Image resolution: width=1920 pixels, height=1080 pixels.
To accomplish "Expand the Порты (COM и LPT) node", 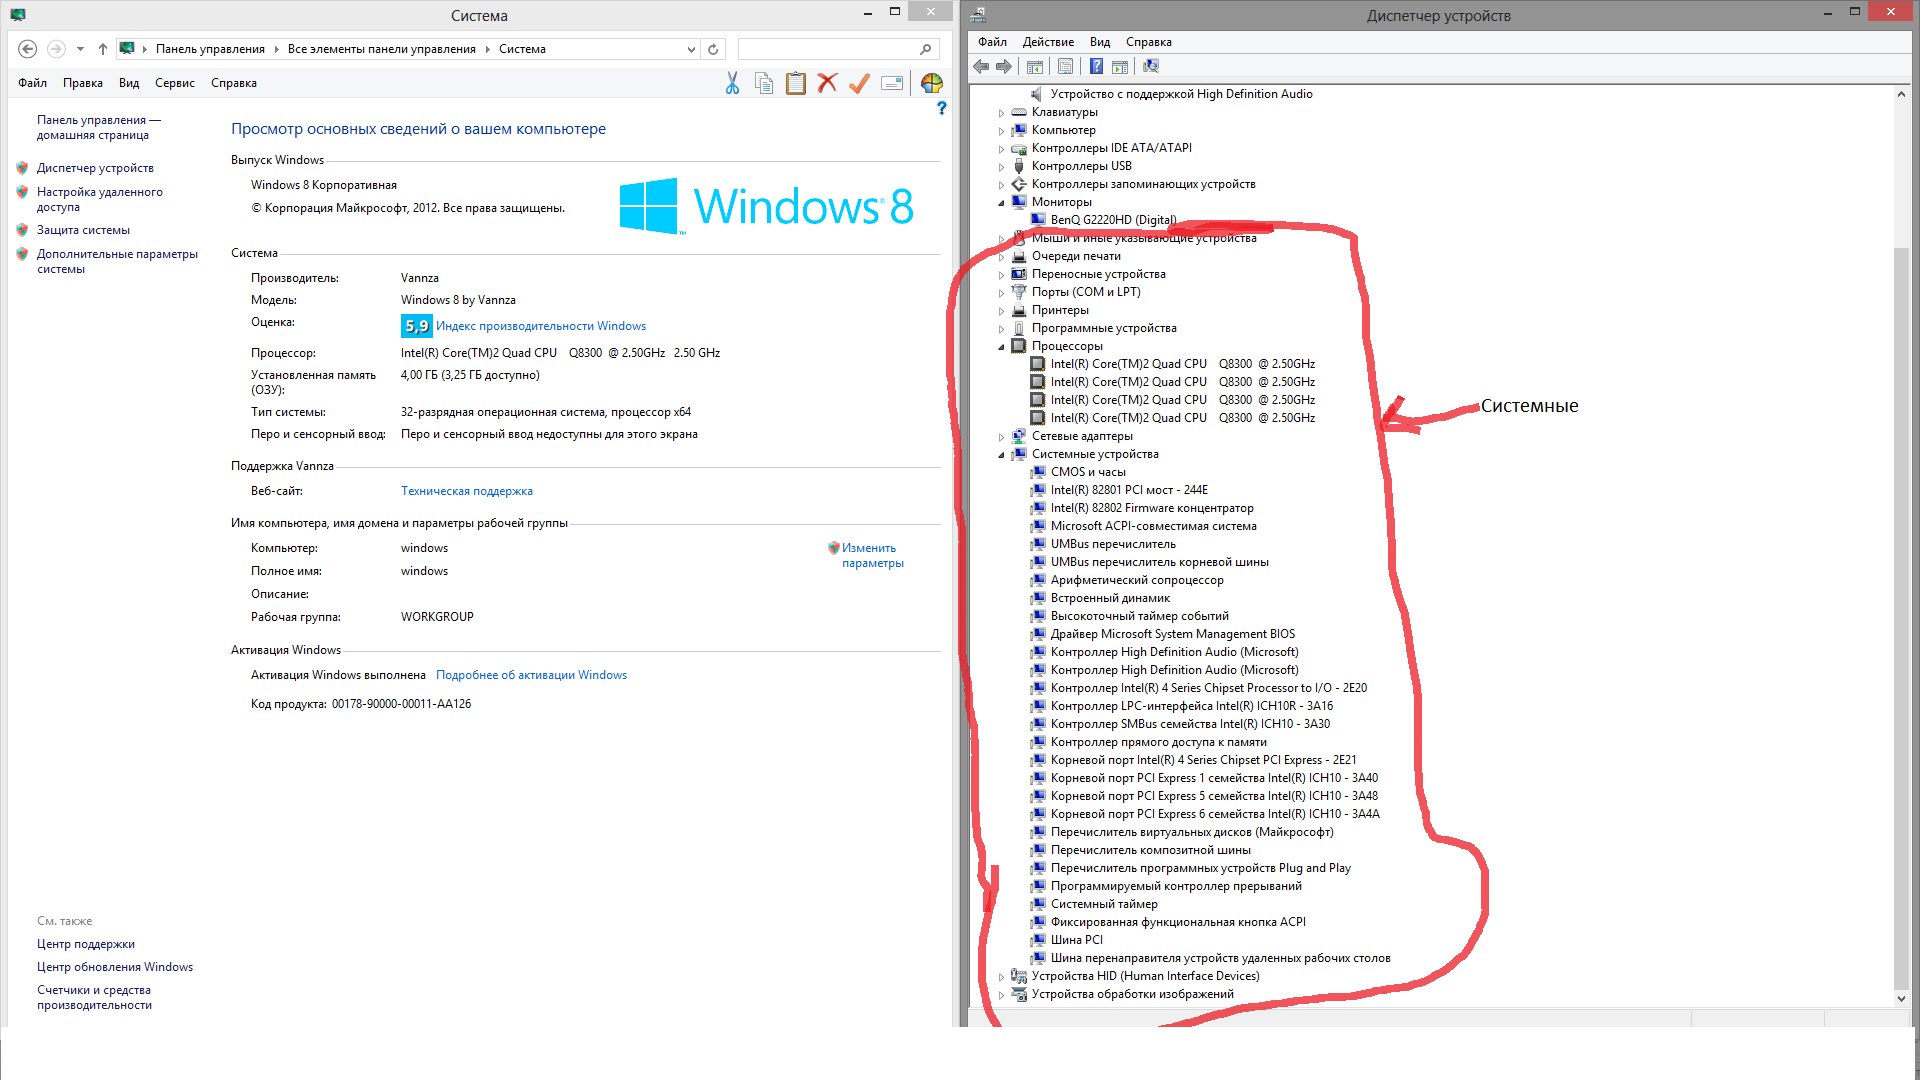I will tap(1001, 293).
